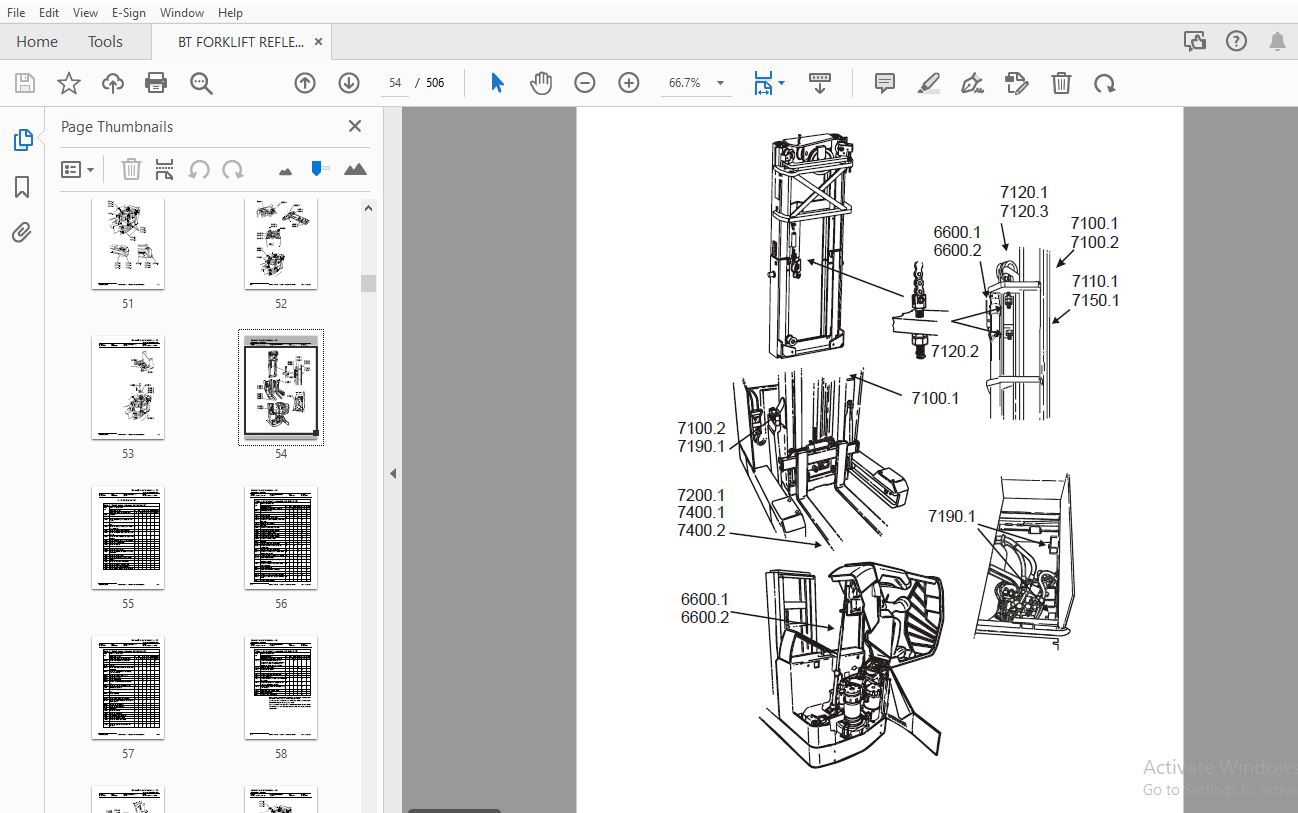The image size is (1298, 813).
Task: Select page 57 thumbnail
Action: tap(128, 687)
